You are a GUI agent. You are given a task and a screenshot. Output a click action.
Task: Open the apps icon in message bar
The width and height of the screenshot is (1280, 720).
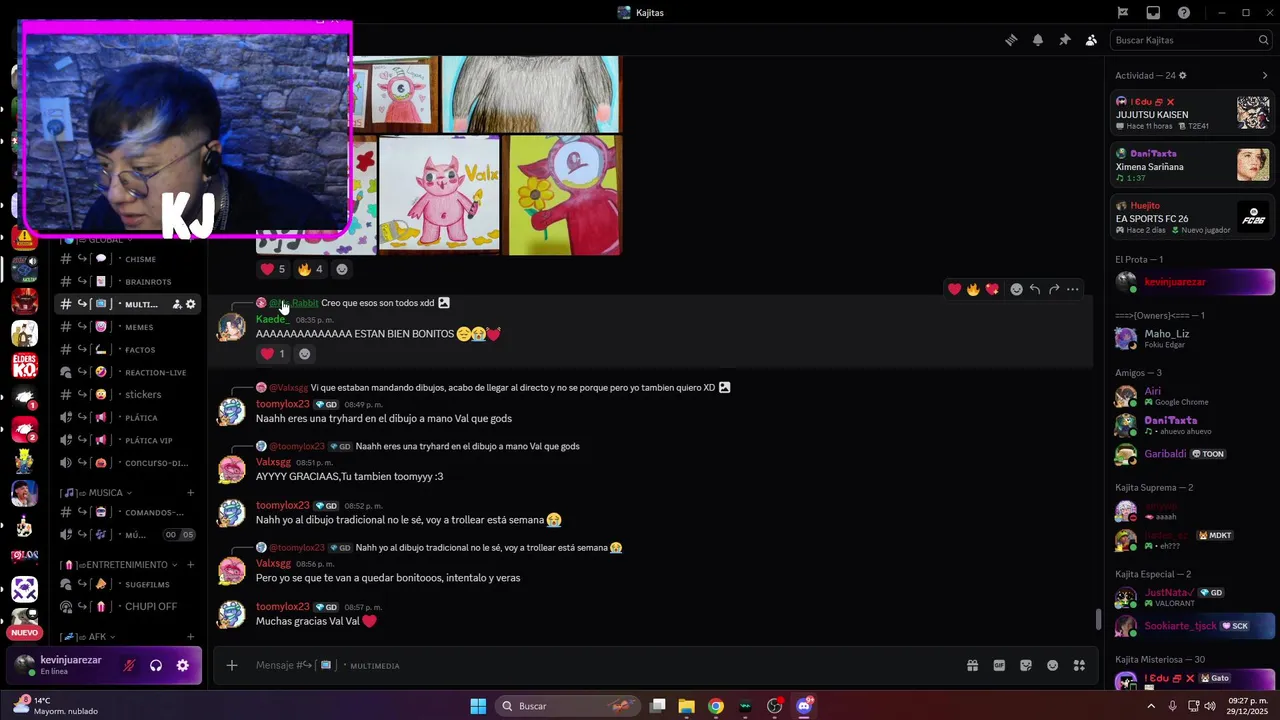1079,665
